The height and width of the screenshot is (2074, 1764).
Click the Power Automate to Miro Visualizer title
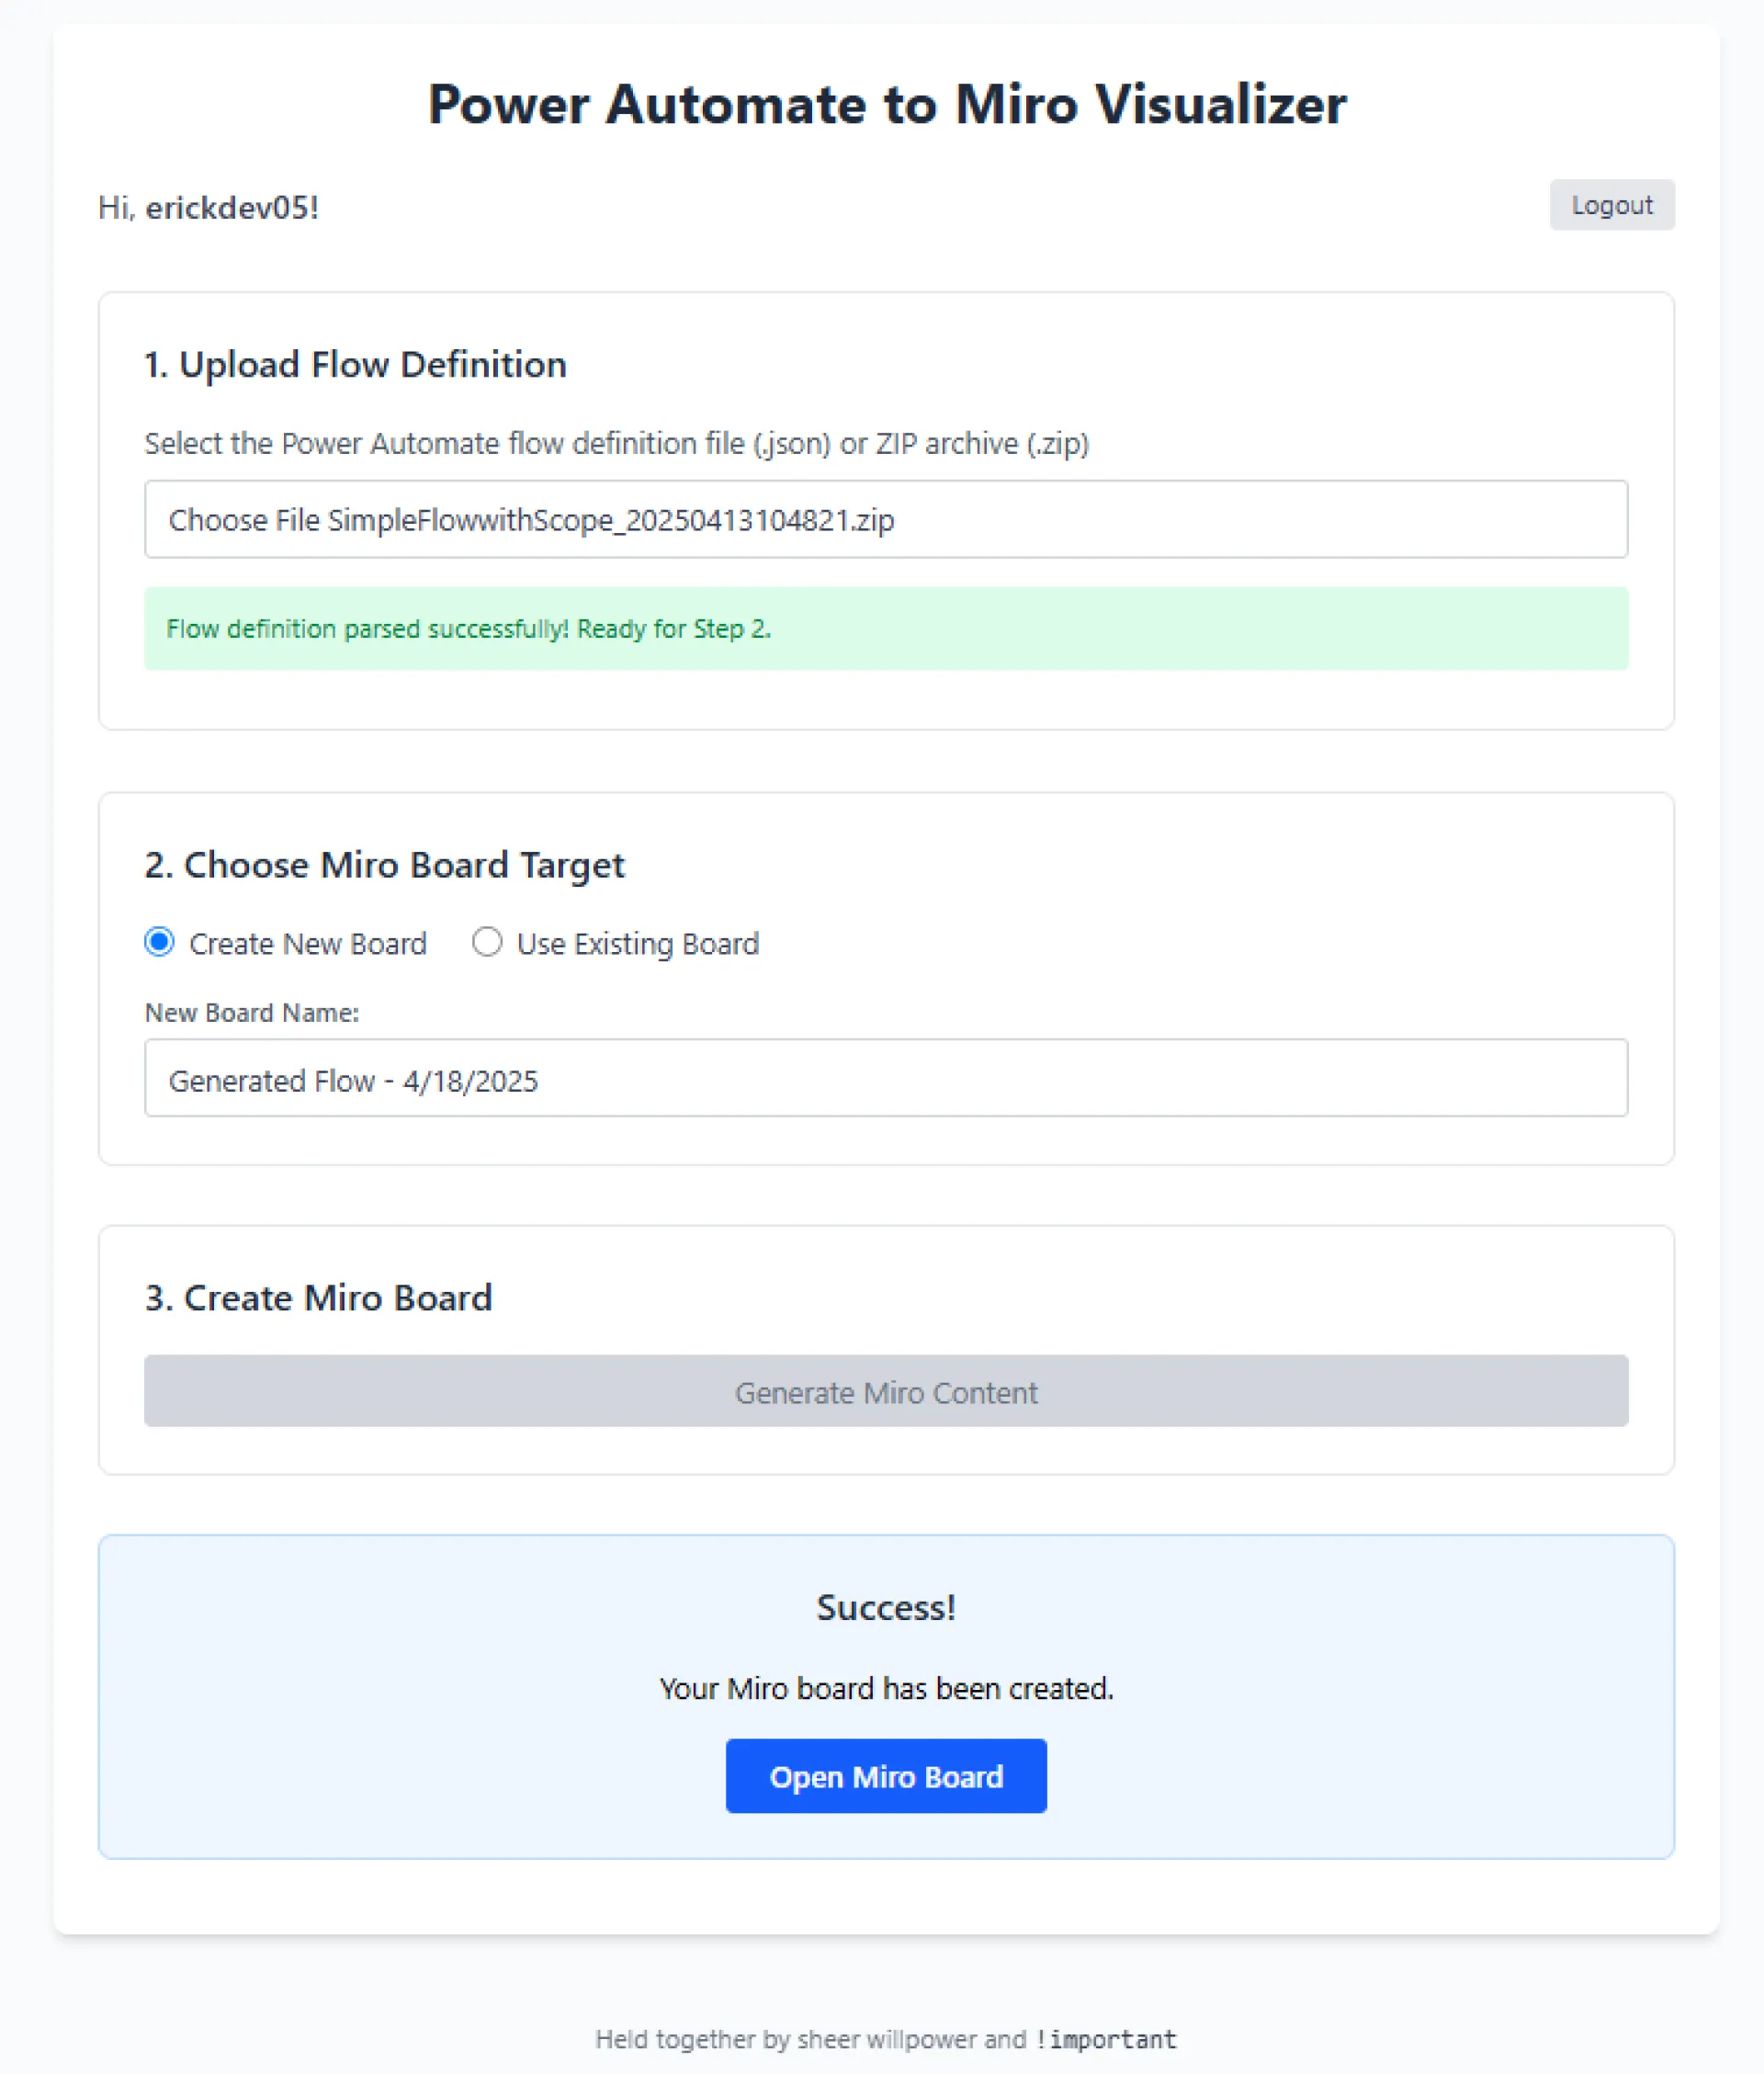coord(887,104)
